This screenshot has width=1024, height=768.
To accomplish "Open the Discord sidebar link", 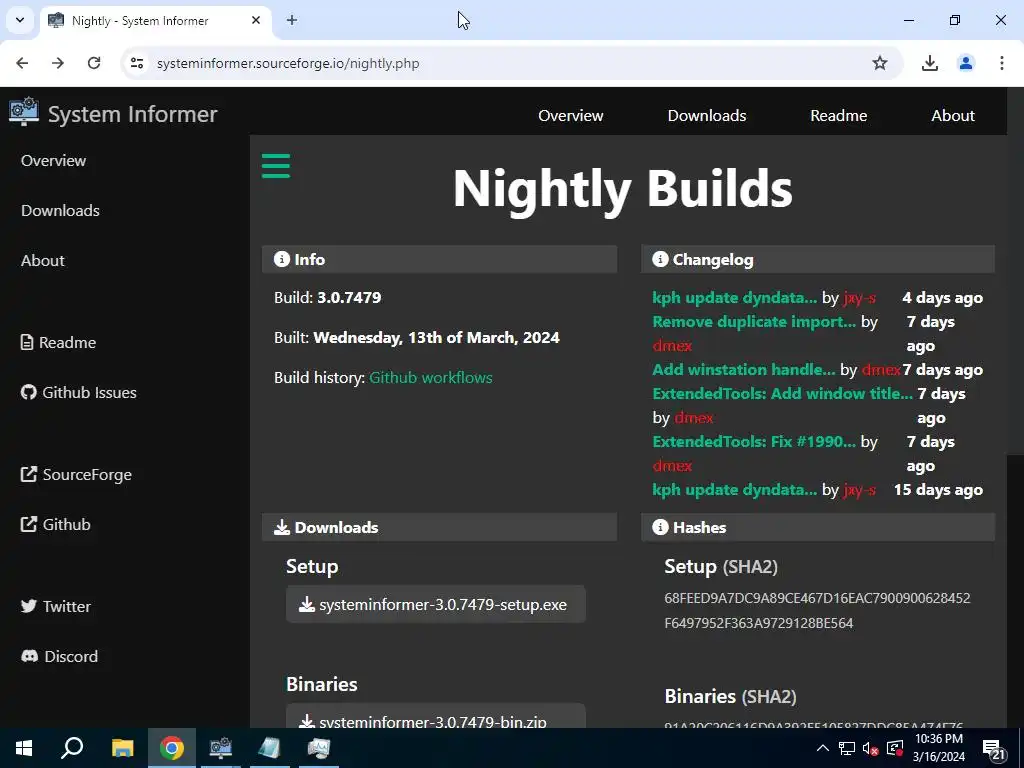I will [x=59, y=656].
